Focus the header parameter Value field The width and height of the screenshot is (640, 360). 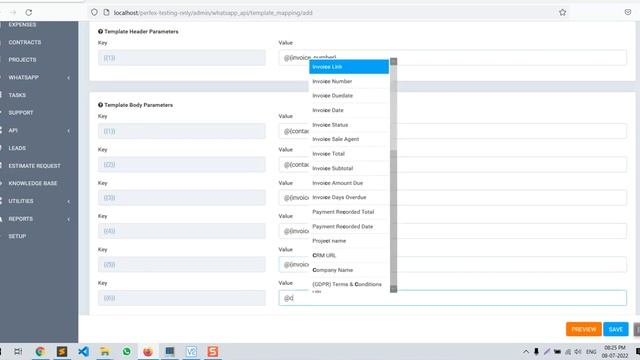click(x=452, y=58)
